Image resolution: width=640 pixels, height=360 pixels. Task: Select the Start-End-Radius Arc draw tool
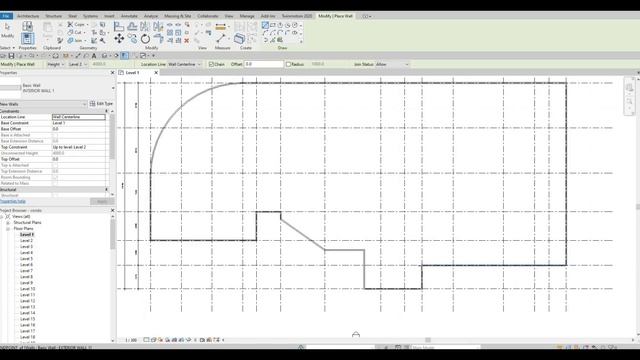265,33
